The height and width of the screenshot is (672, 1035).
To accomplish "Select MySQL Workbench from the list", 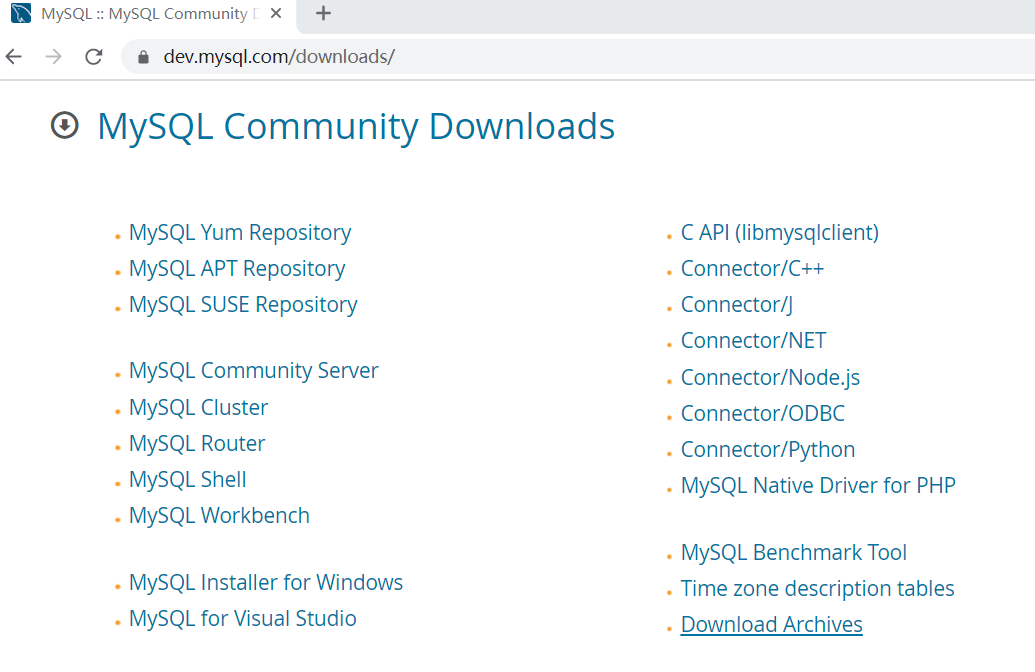I will click(x=219, y=515).
